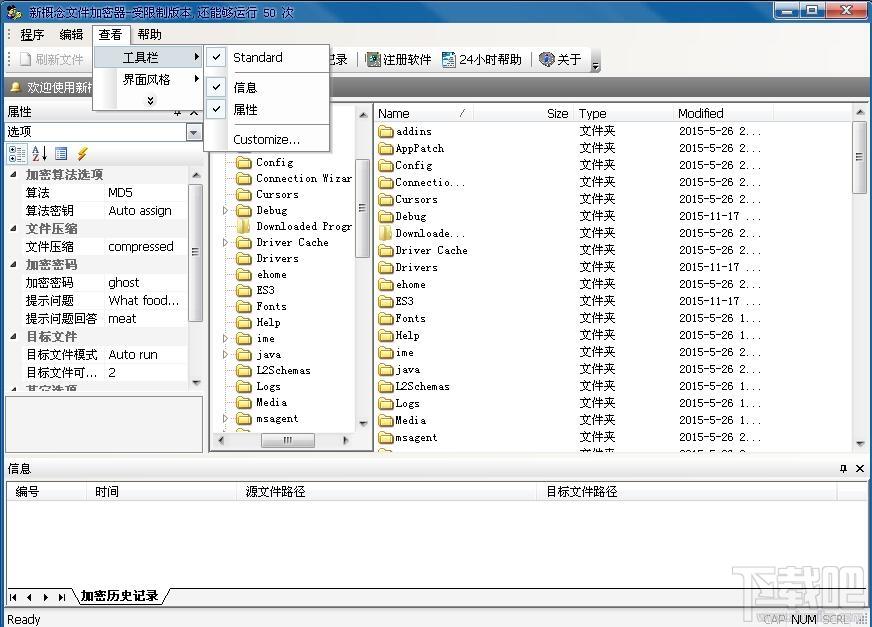872x627 pixels.
Task: Sort file list by Modified column
Action: click(700, 114)
